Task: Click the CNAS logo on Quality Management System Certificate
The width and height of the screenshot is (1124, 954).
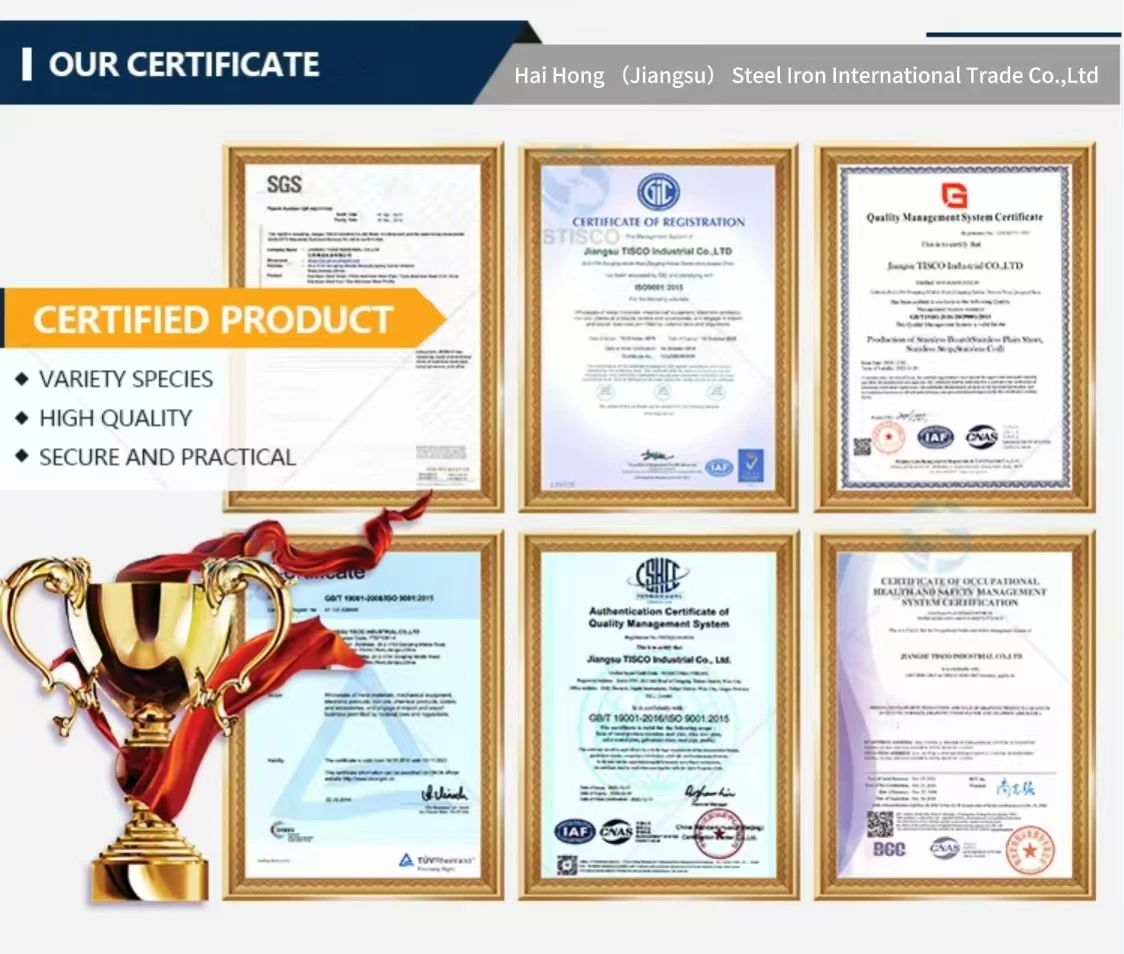Action: click(x=981, y=436)
